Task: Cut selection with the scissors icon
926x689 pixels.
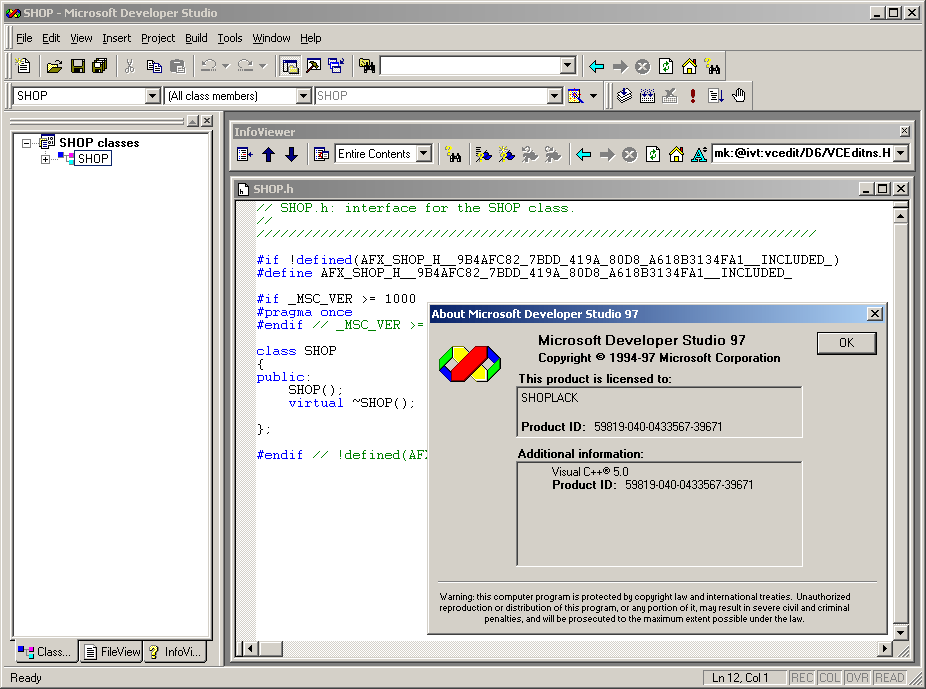Action: [129, 66]
